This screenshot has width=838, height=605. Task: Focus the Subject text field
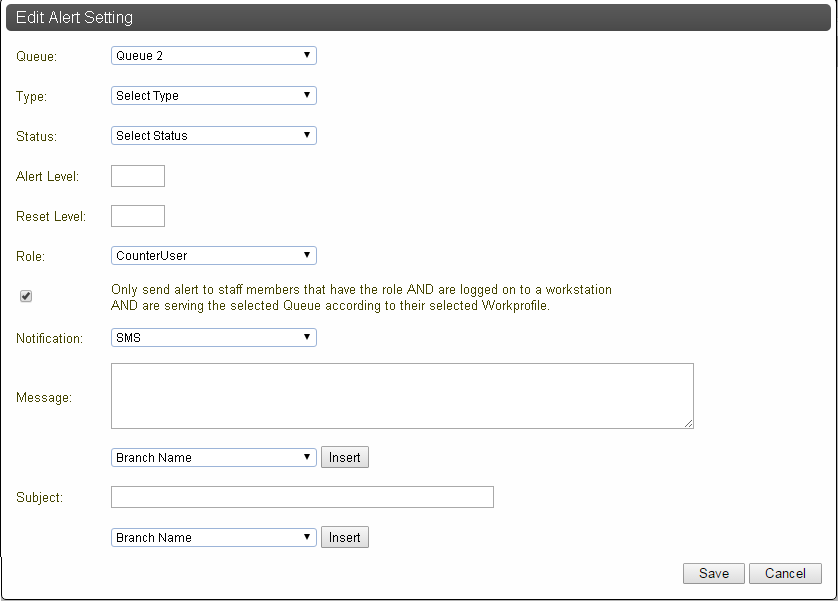(x=302, y=497)
